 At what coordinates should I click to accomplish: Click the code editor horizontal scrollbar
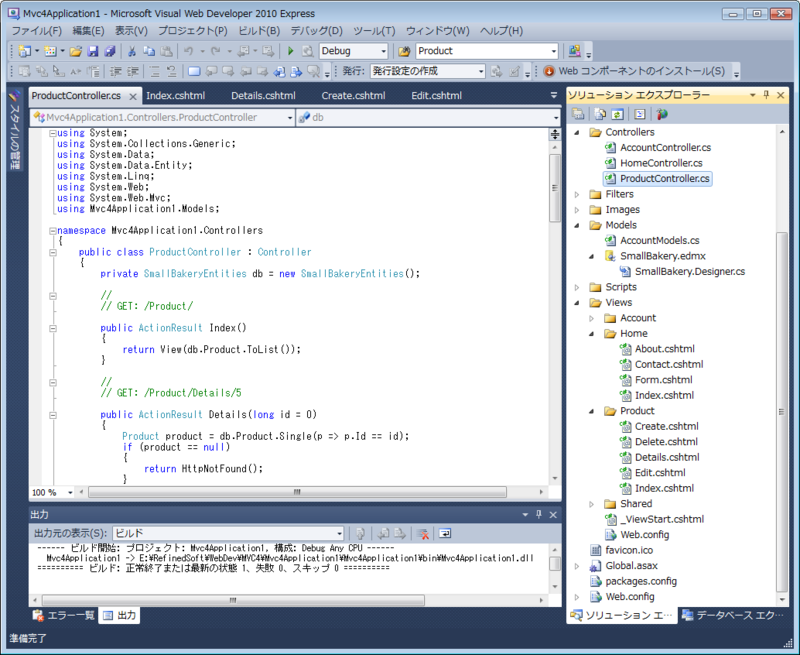pos(297,492)
